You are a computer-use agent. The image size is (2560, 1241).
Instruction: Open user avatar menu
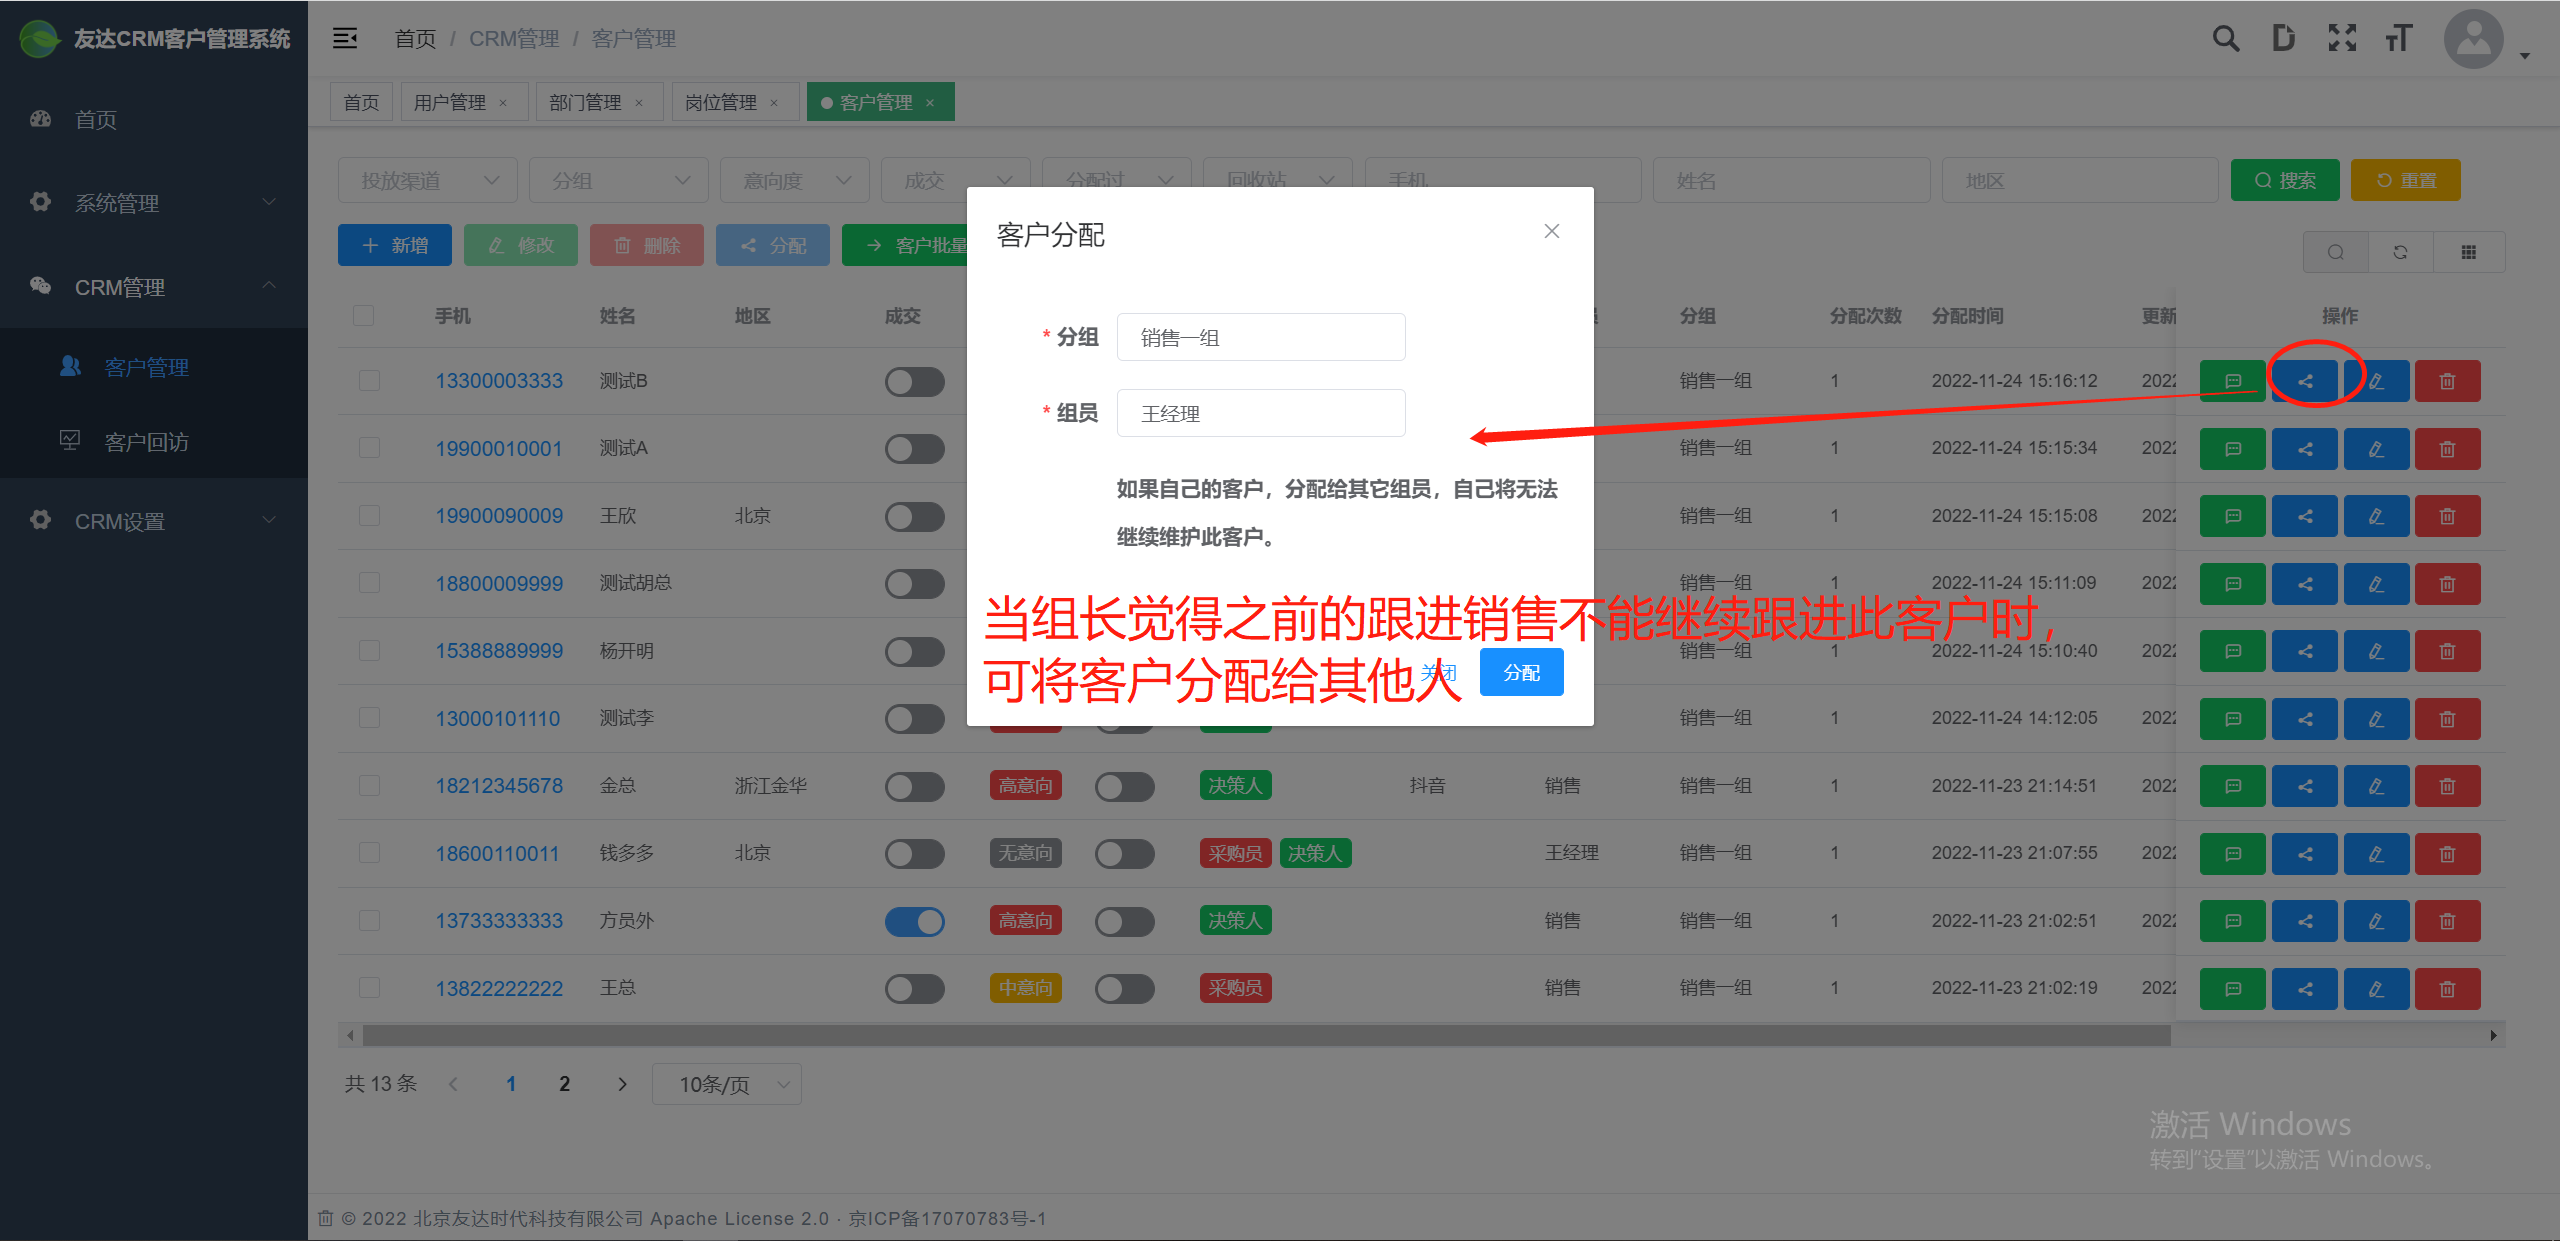(2474, 39)
